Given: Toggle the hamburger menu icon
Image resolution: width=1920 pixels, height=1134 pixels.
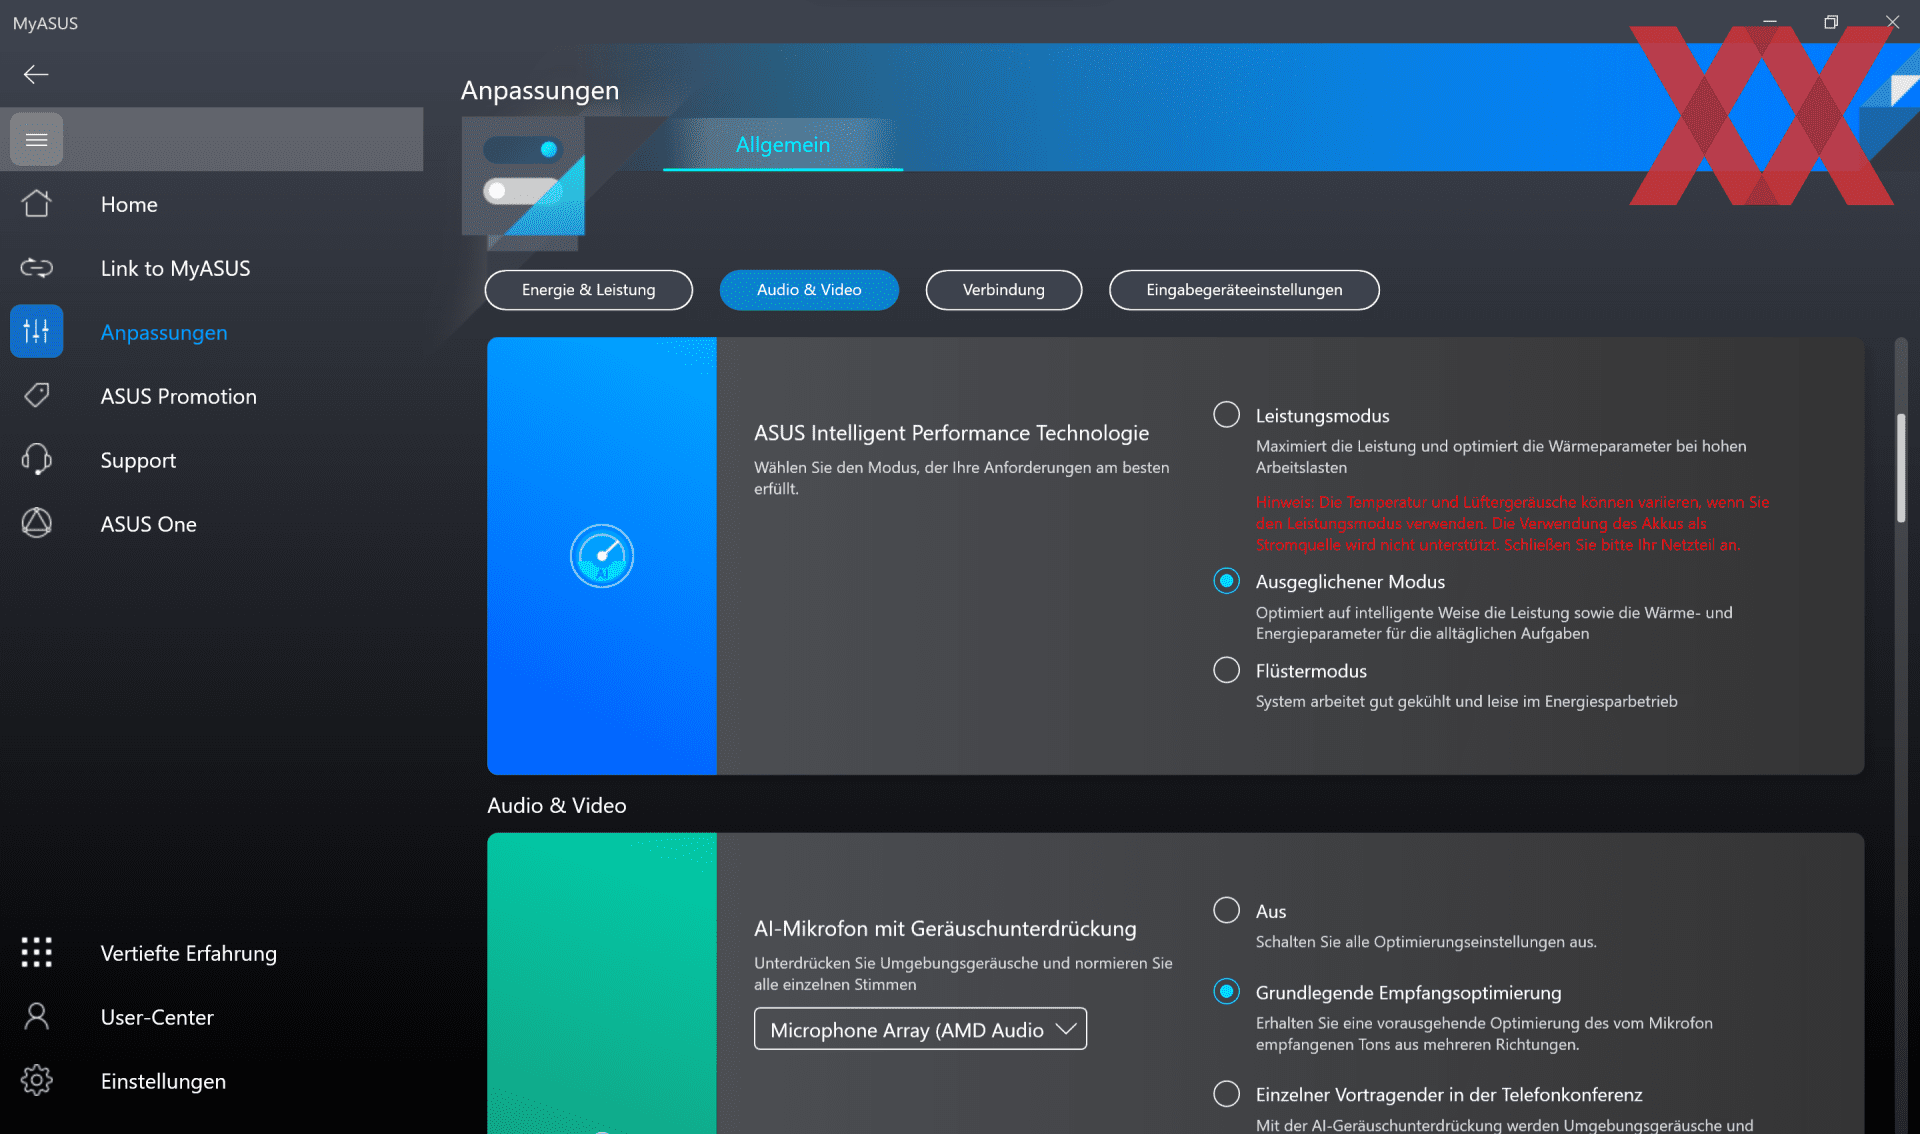Looking at the screenshot, I should coord(37,140).
